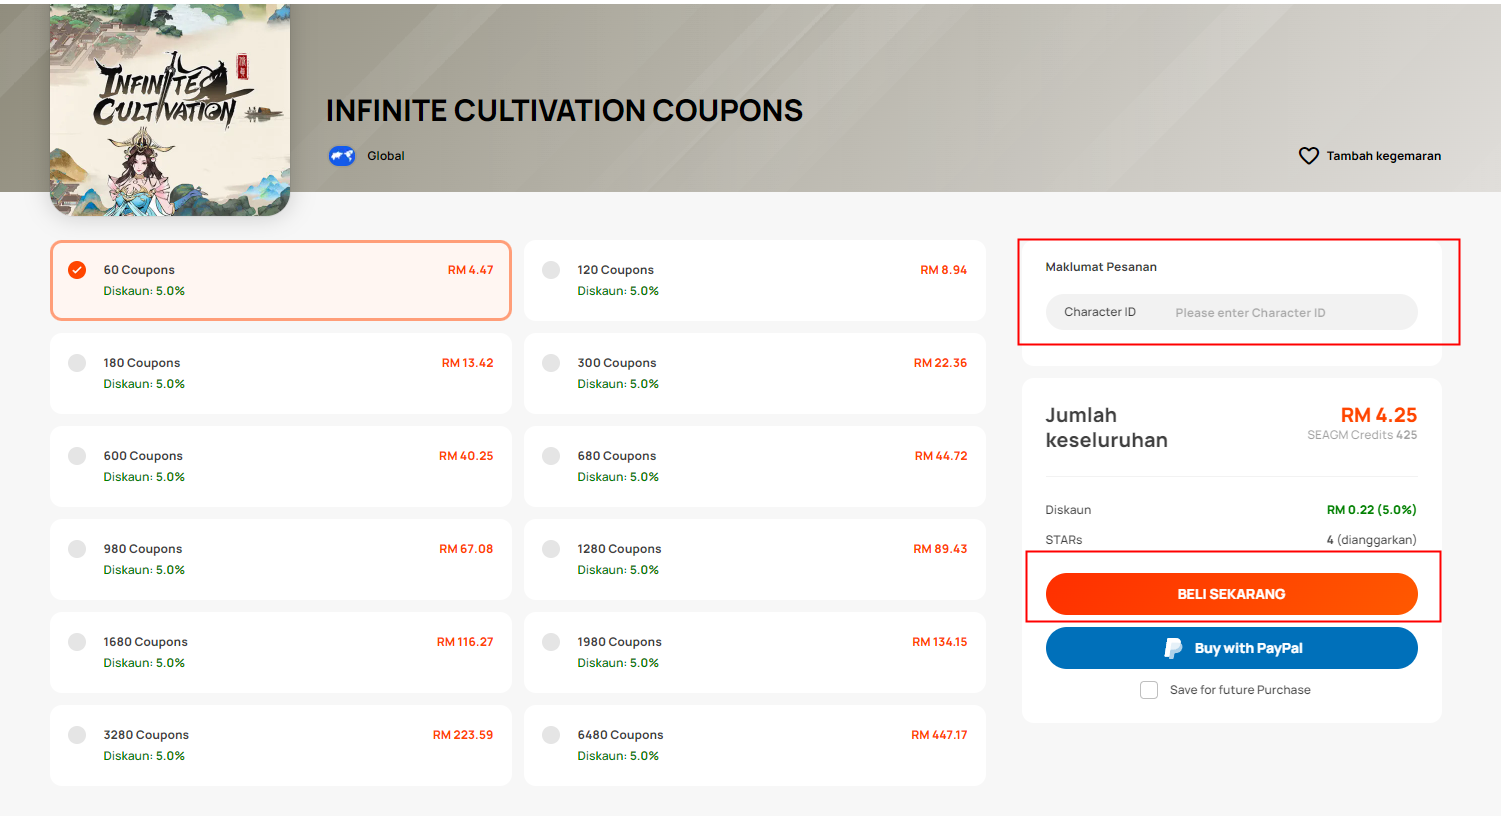Image resolution: width=1501 pixels, height=816 pixels.
Task: Select the 120 Coupons radio option
Action: click(x=551, y=270)
